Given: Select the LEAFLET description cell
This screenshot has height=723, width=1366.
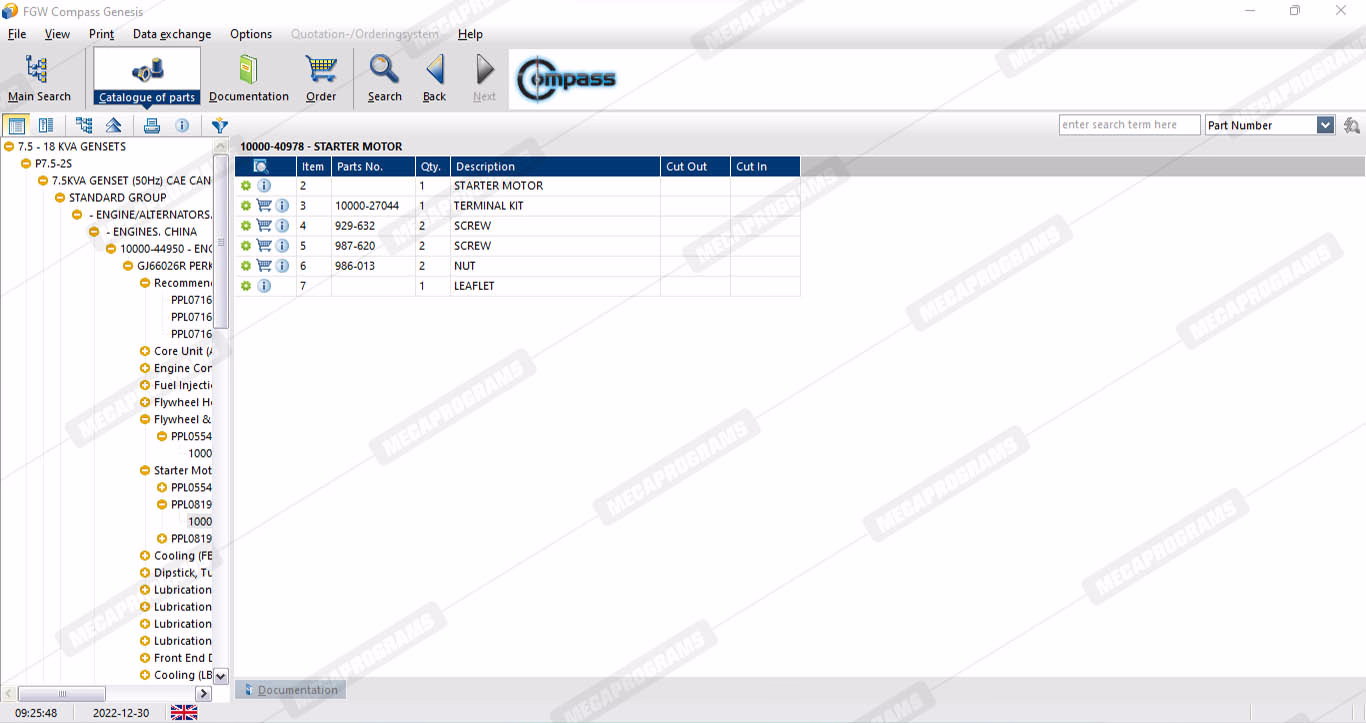Looking at the screenshot, I should point(555,286).
